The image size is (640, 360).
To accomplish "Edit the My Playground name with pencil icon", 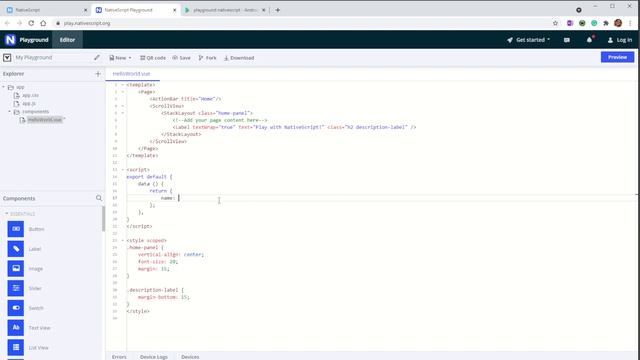I will pos(97,58).
